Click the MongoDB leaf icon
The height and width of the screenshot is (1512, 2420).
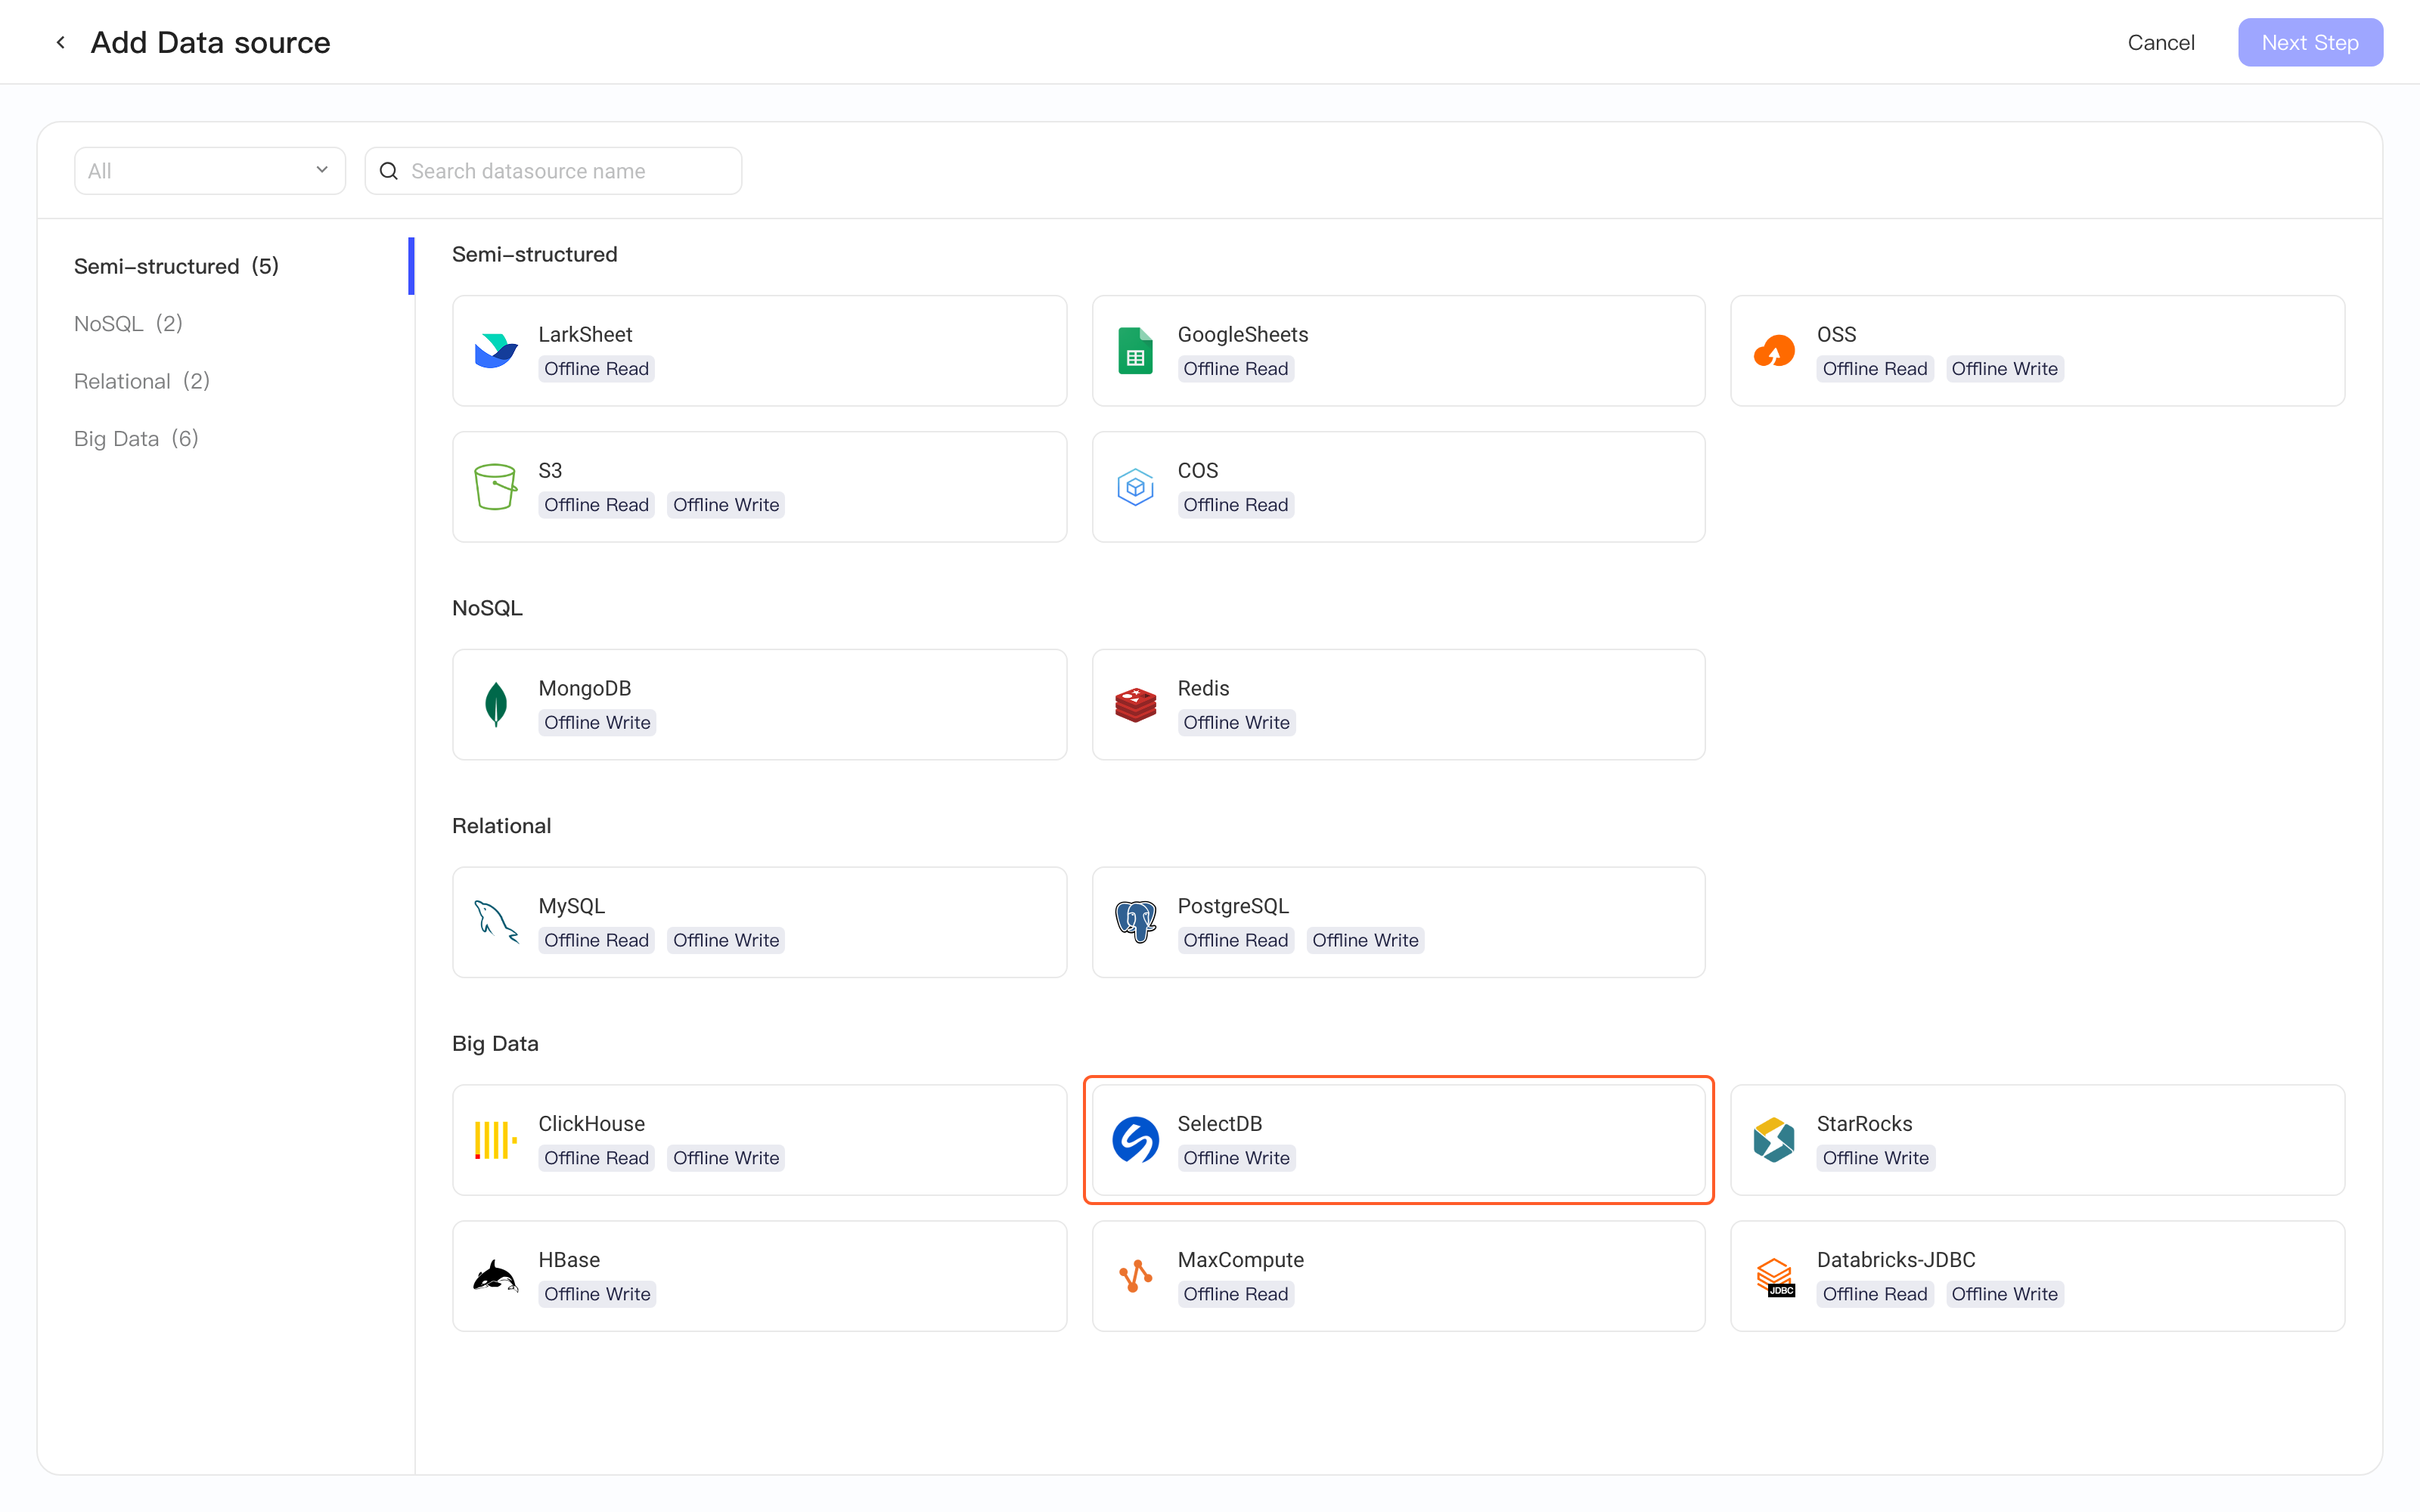496,705
